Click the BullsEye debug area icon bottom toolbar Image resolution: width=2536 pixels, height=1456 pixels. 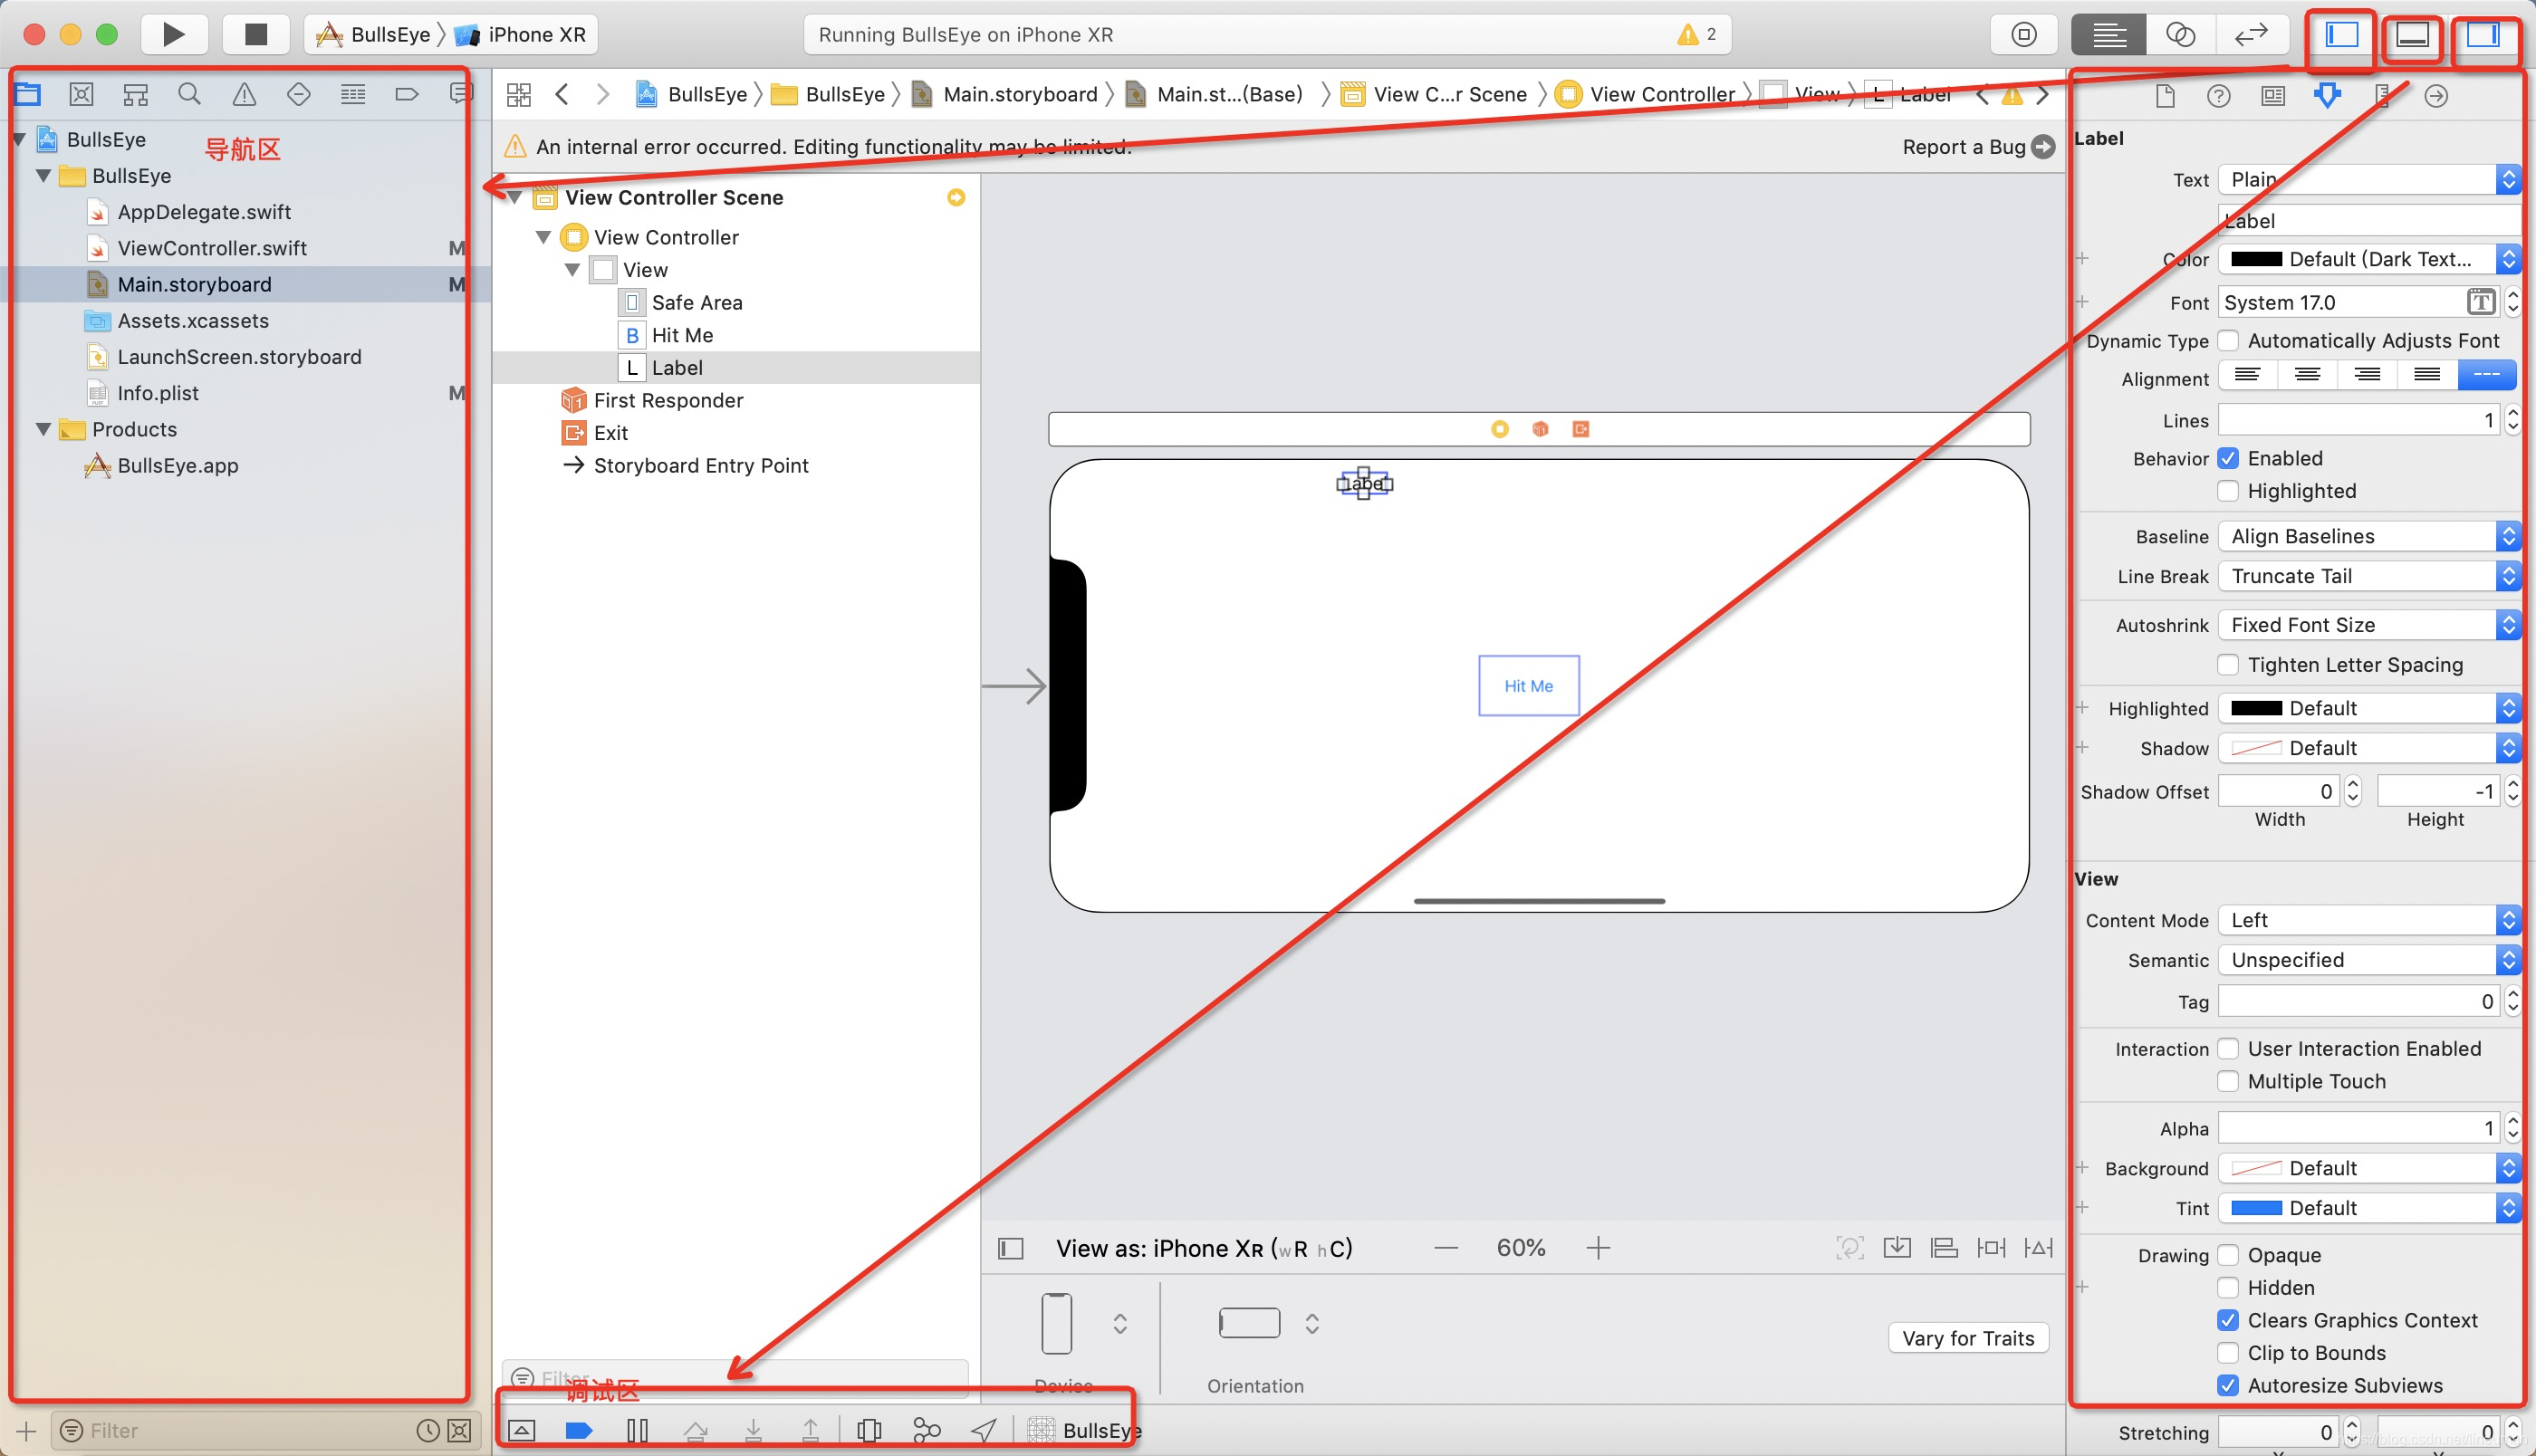point(1083,1428)
